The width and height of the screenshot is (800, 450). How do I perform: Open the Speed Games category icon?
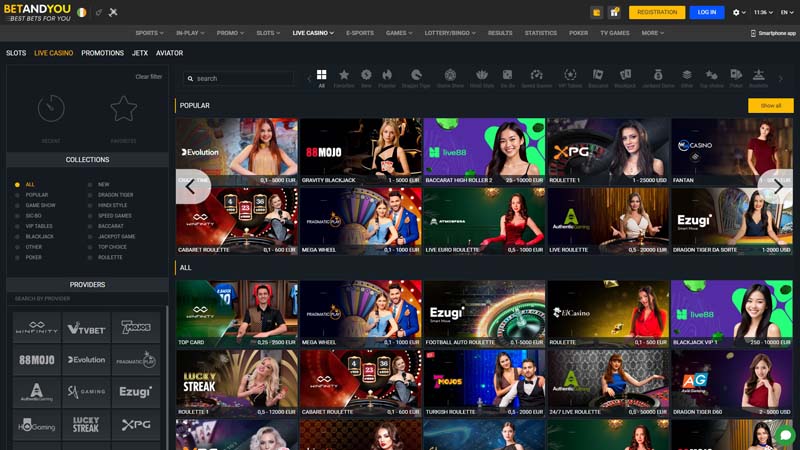point(536,77)
